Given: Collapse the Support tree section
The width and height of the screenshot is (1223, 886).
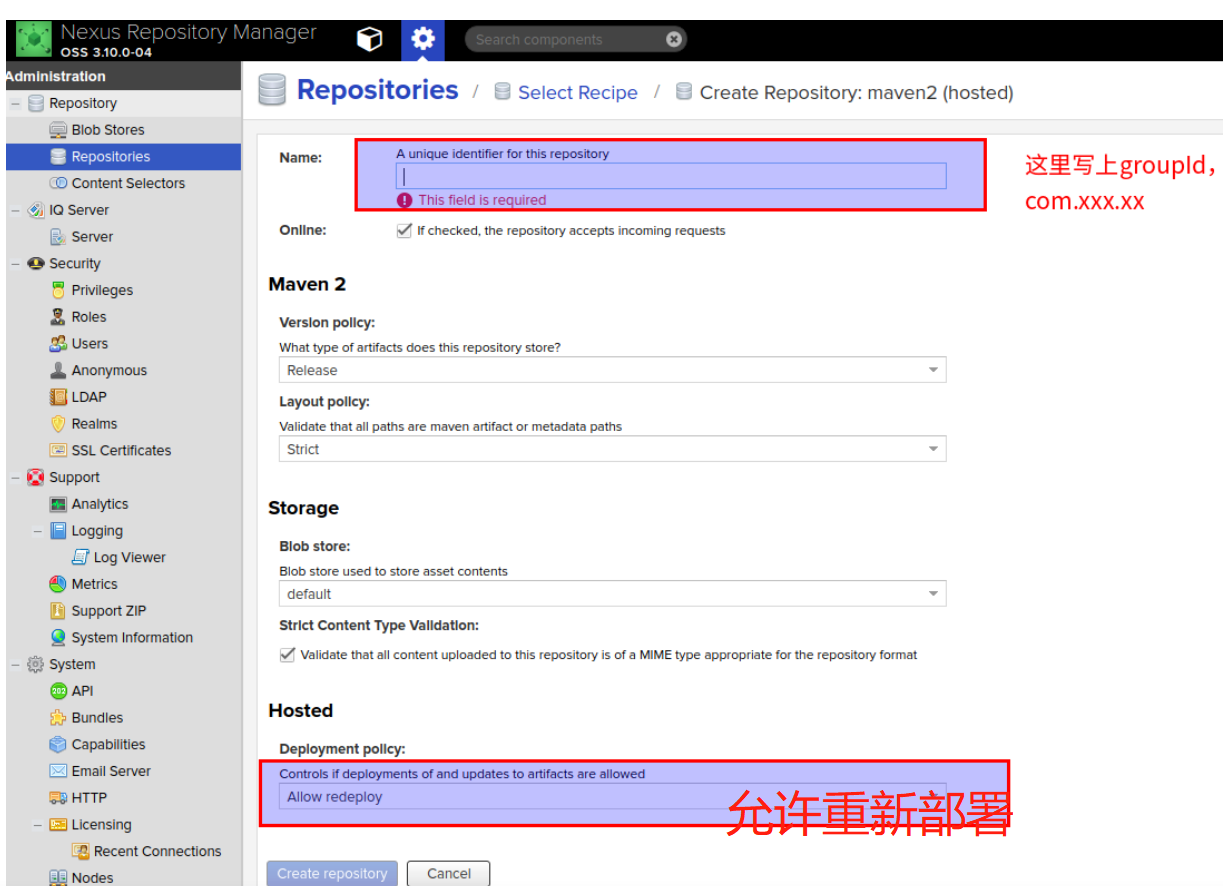Looking at the screenshot, I should (x=15, y=477).
